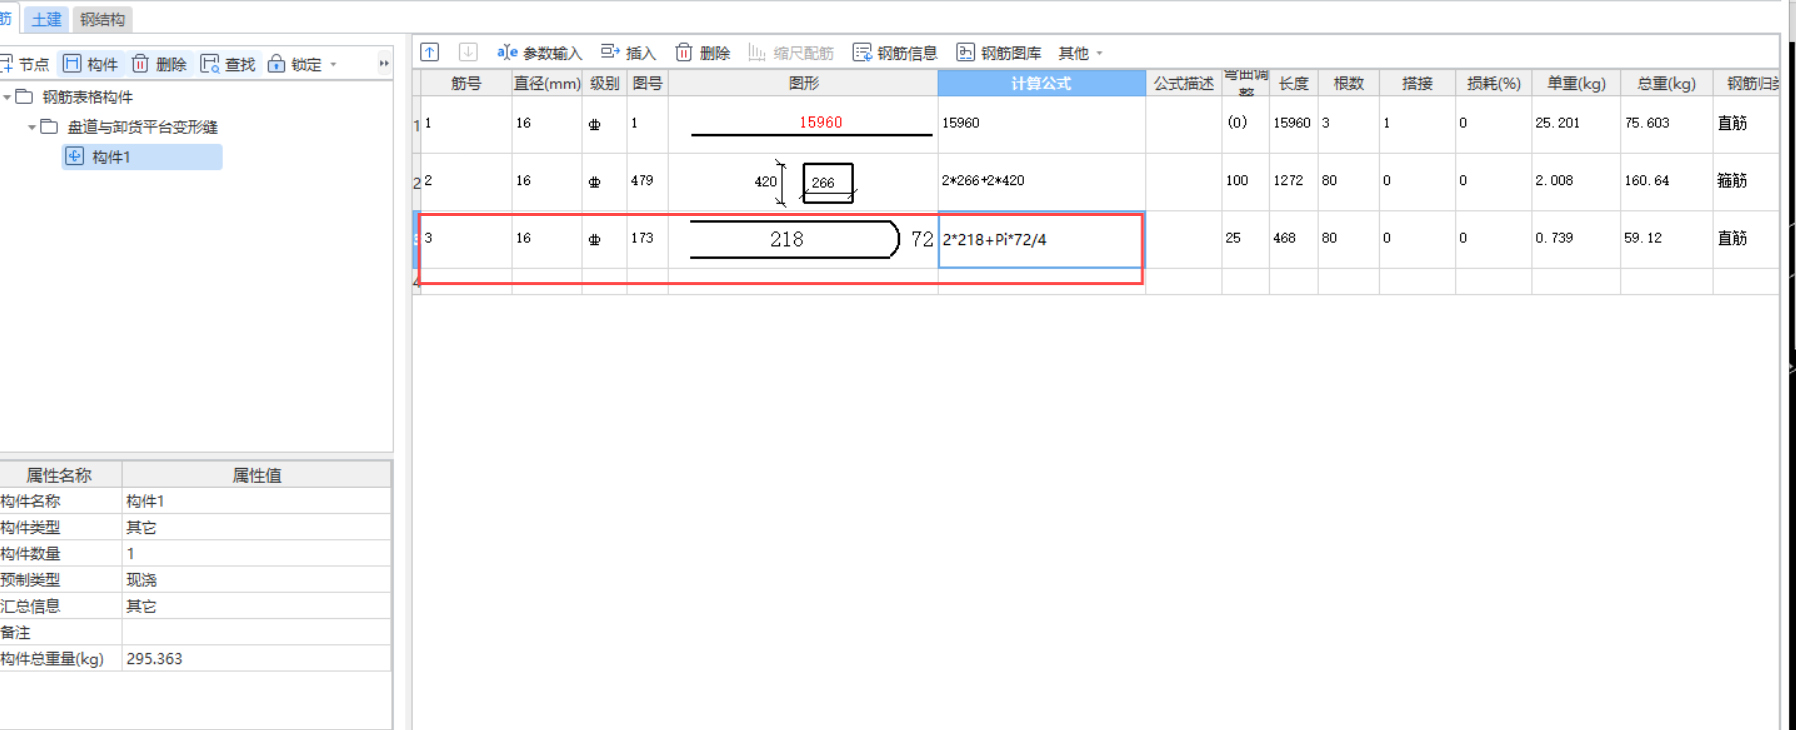This screenshot has height=730, width=1796.
Task: Click the 节点 add node icon
Action: 6,64
